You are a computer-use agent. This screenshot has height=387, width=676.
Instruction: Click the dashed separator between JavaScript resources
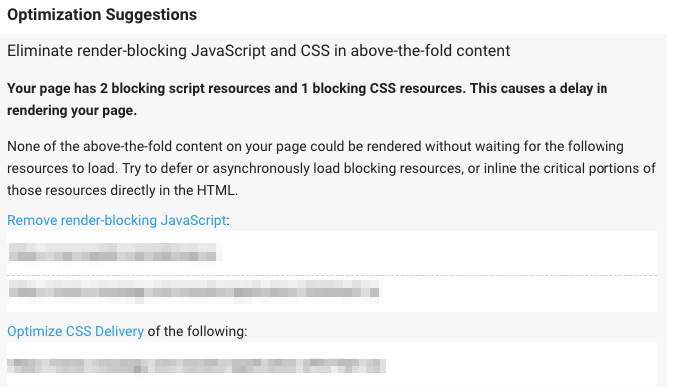(332, 275)
